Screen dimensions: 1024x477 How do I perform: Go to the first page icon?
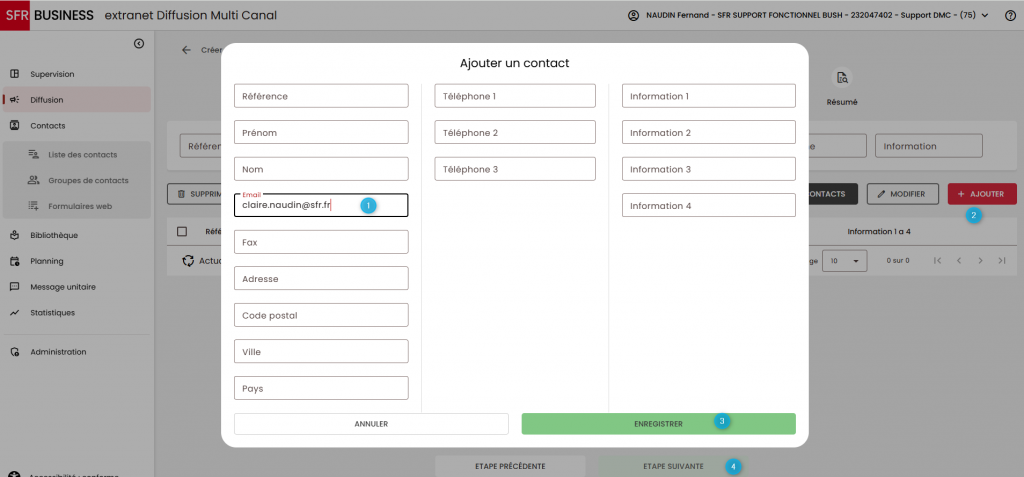[937, 261]
